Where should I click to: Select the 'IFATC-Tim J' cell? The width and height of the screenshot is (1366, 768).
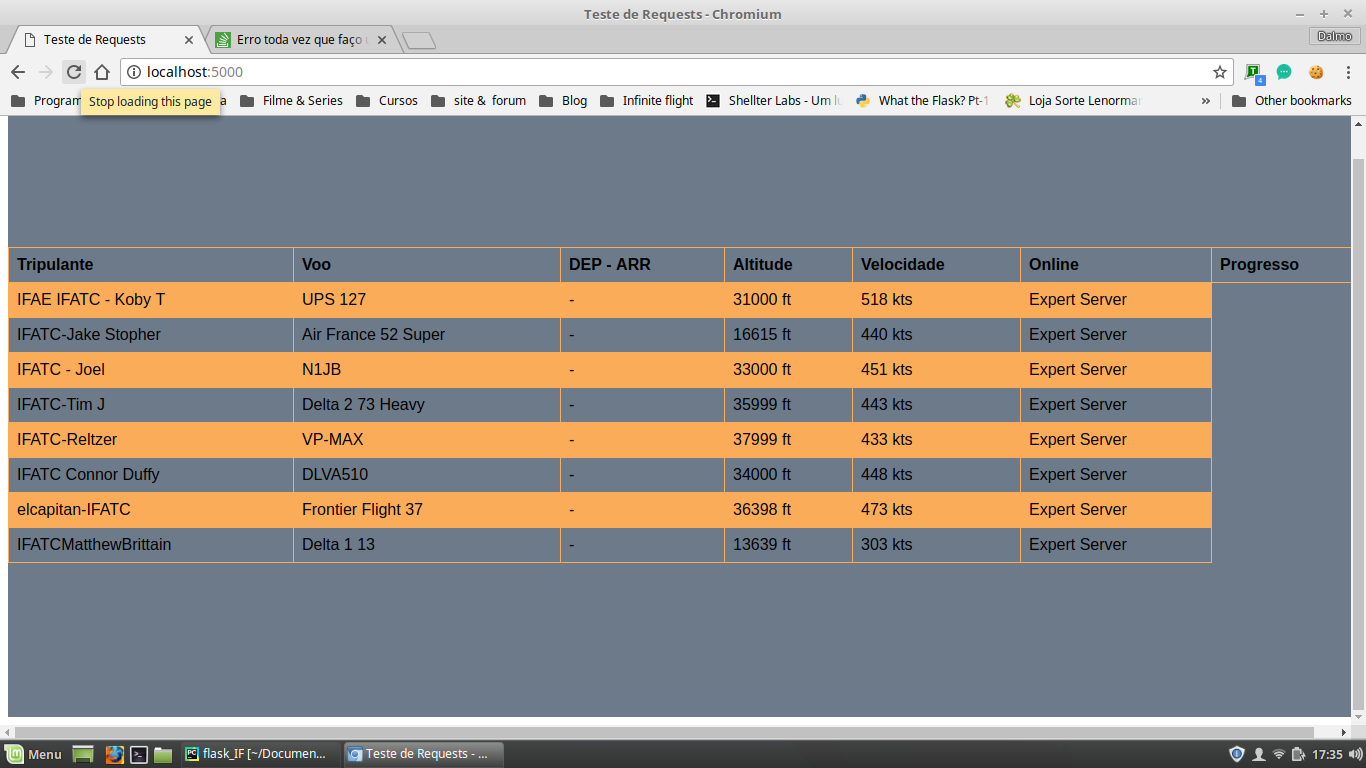click(151, 405)
